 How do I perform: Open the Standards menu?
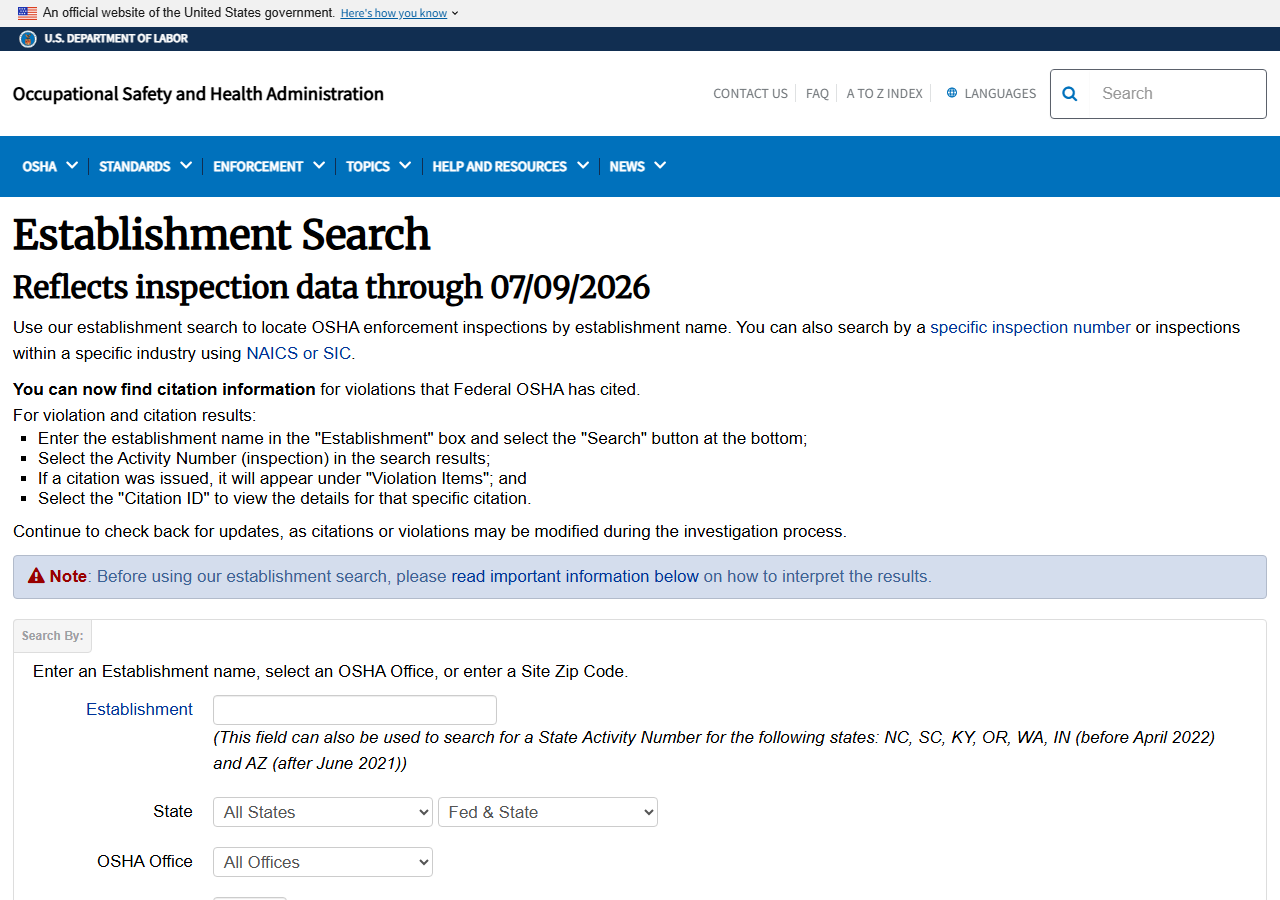[145, 166]
